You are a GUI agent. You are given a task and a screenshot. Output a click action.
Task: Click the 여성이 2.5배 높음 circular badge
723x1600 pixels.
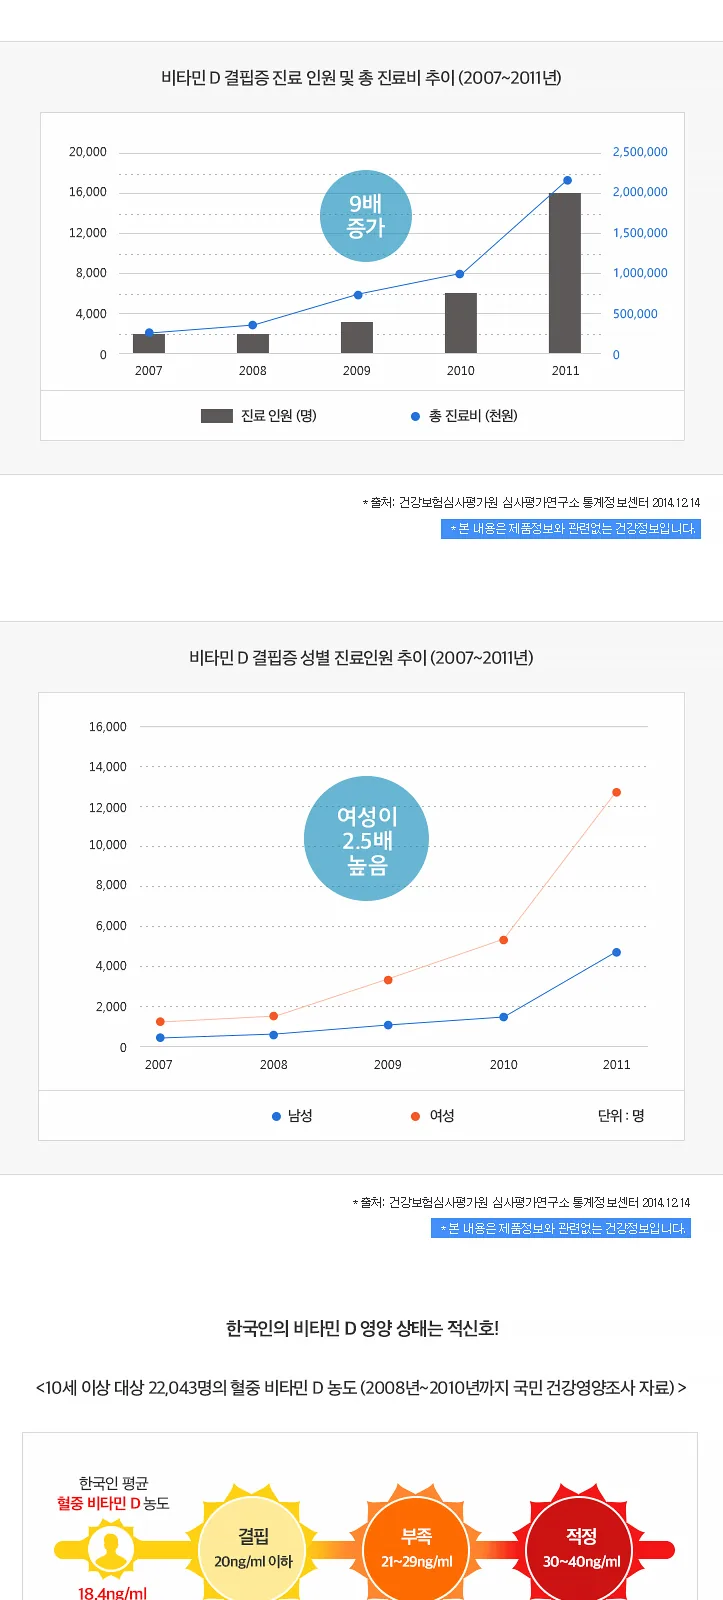[366, 839]
